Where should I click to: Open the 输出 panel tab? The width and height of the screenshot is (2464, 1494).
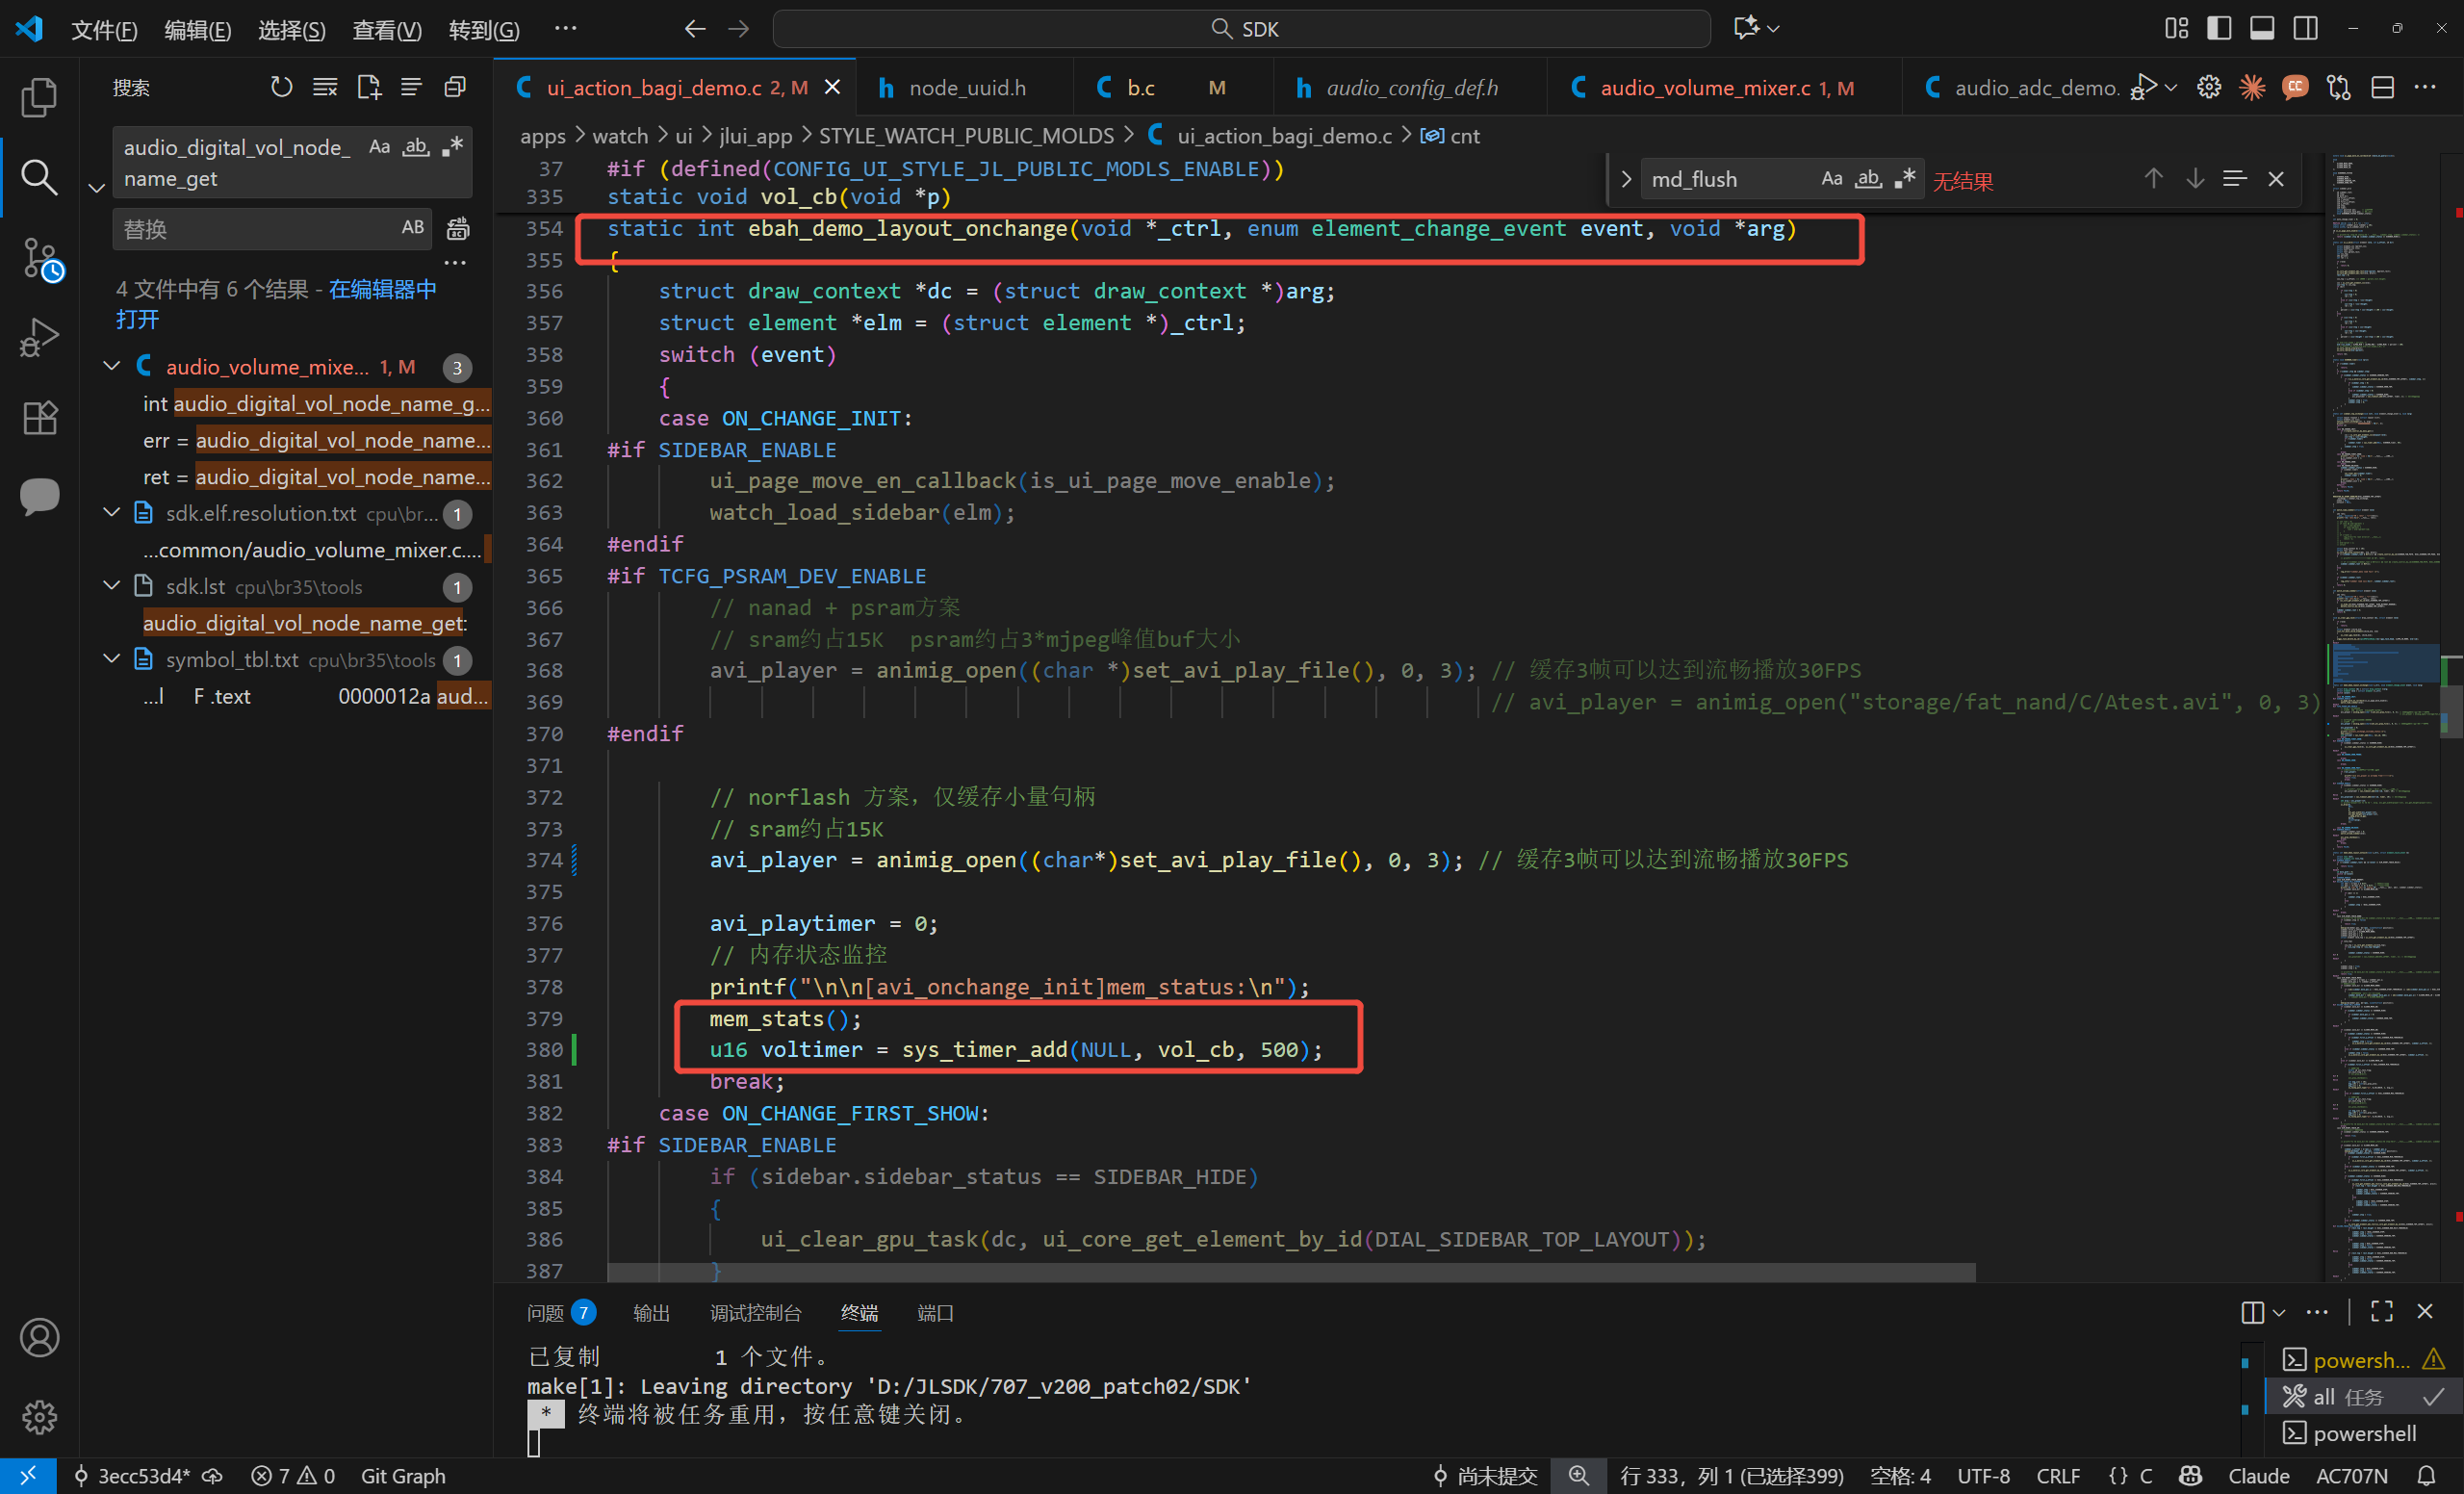click(x=651, y=1313)
